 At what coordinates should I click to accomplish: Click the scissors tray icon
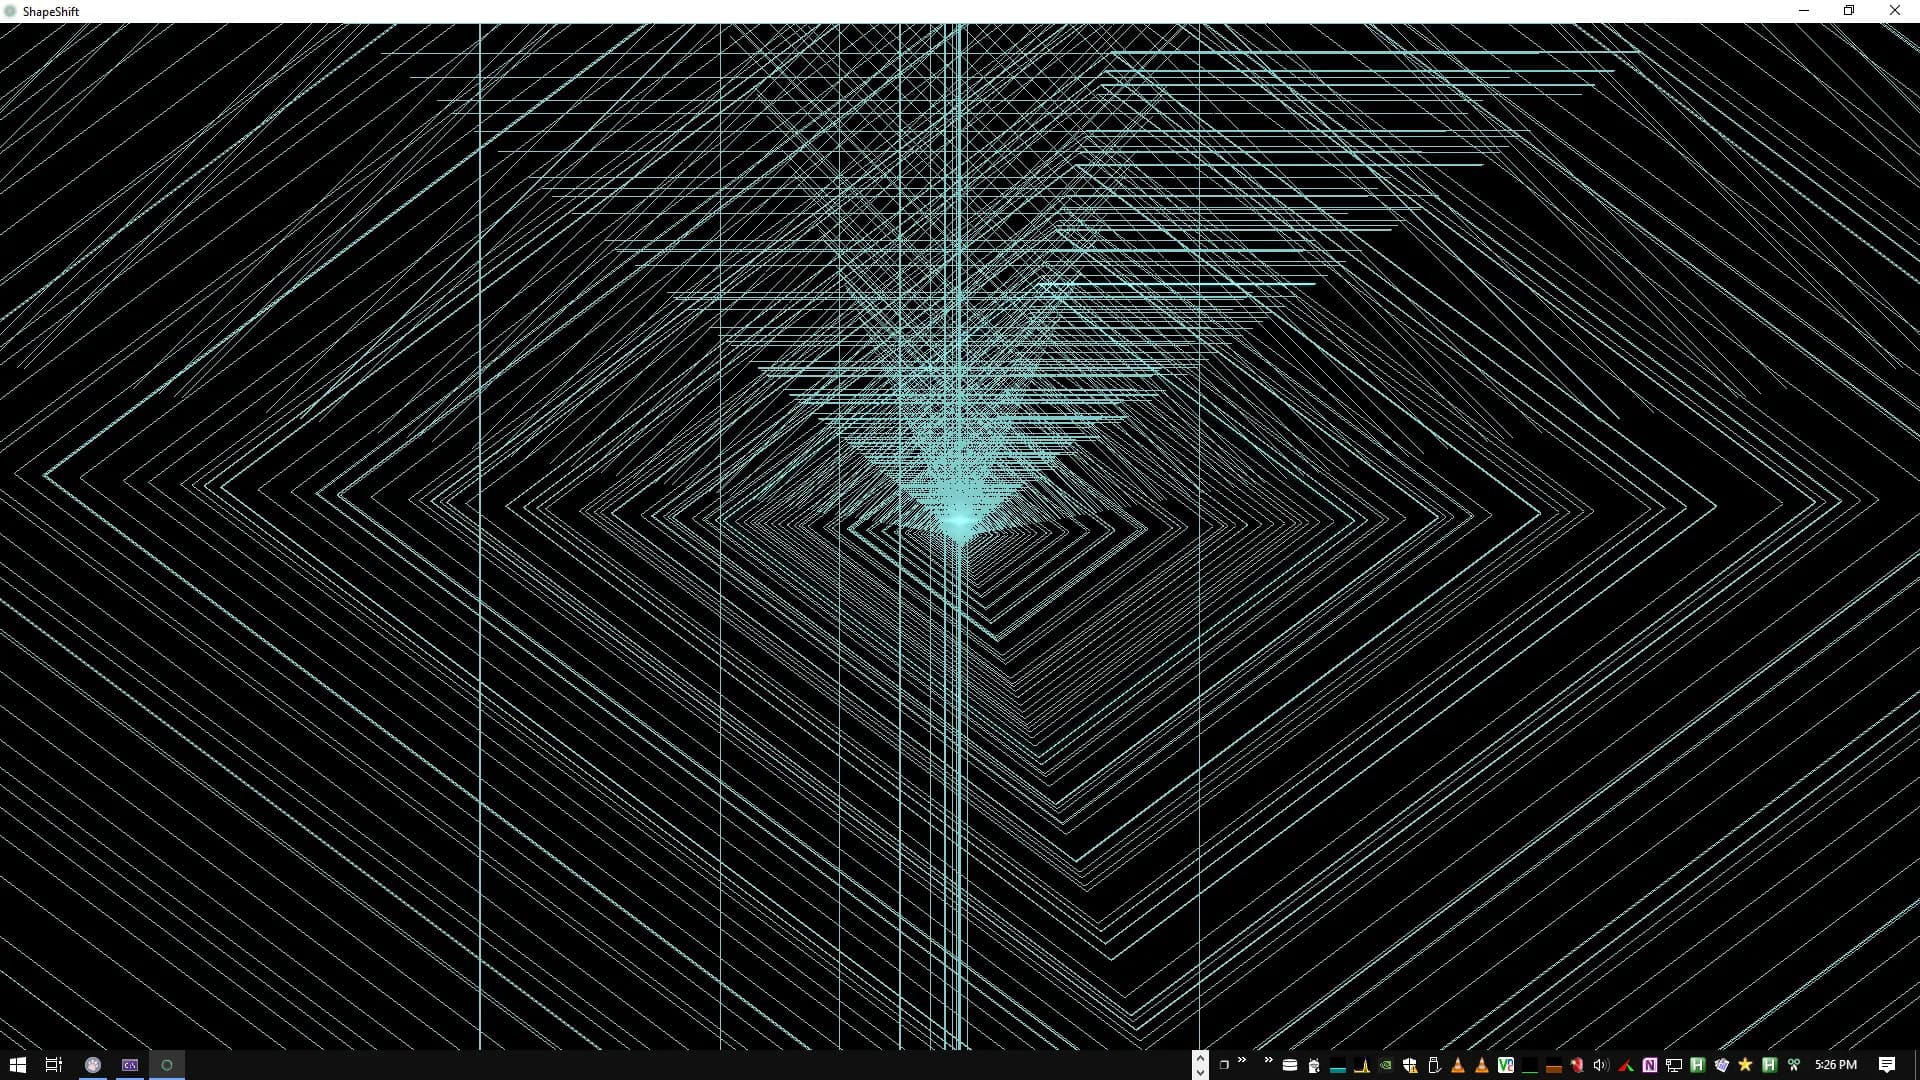click(x=1794, y=1065)
